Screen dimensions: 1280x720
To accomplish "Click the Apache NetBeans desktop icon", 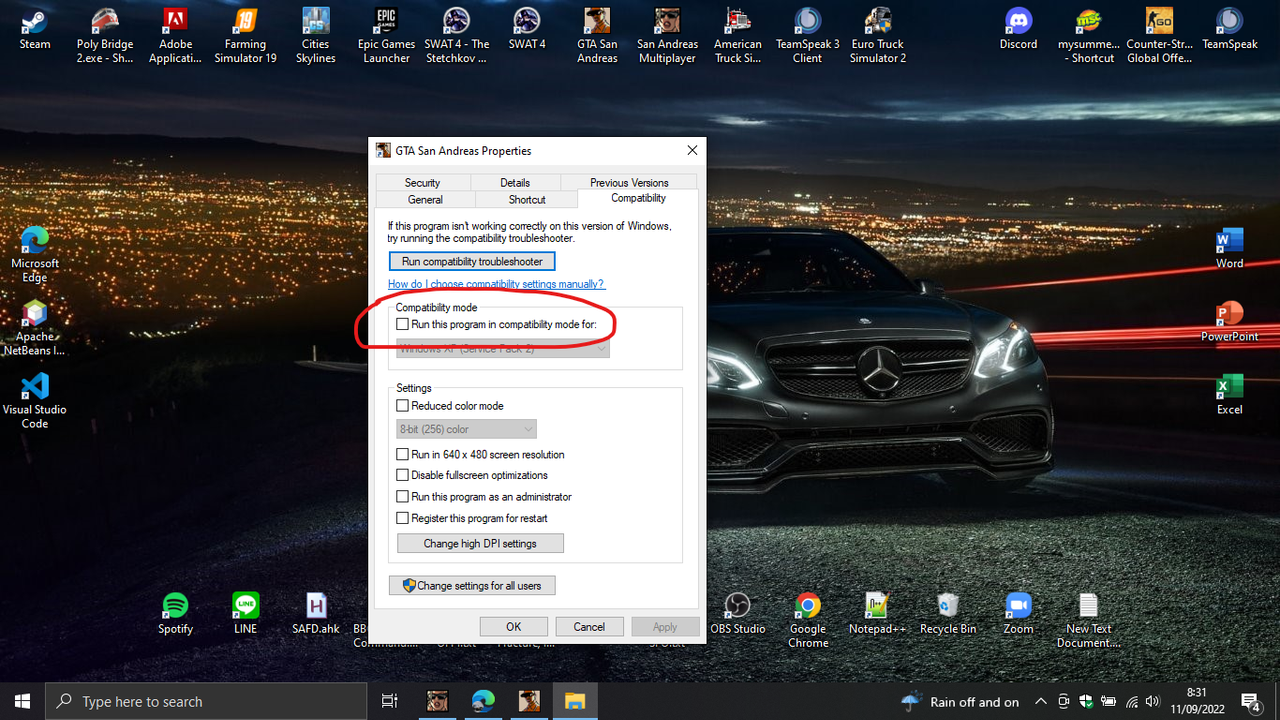I will coord(35,328).
